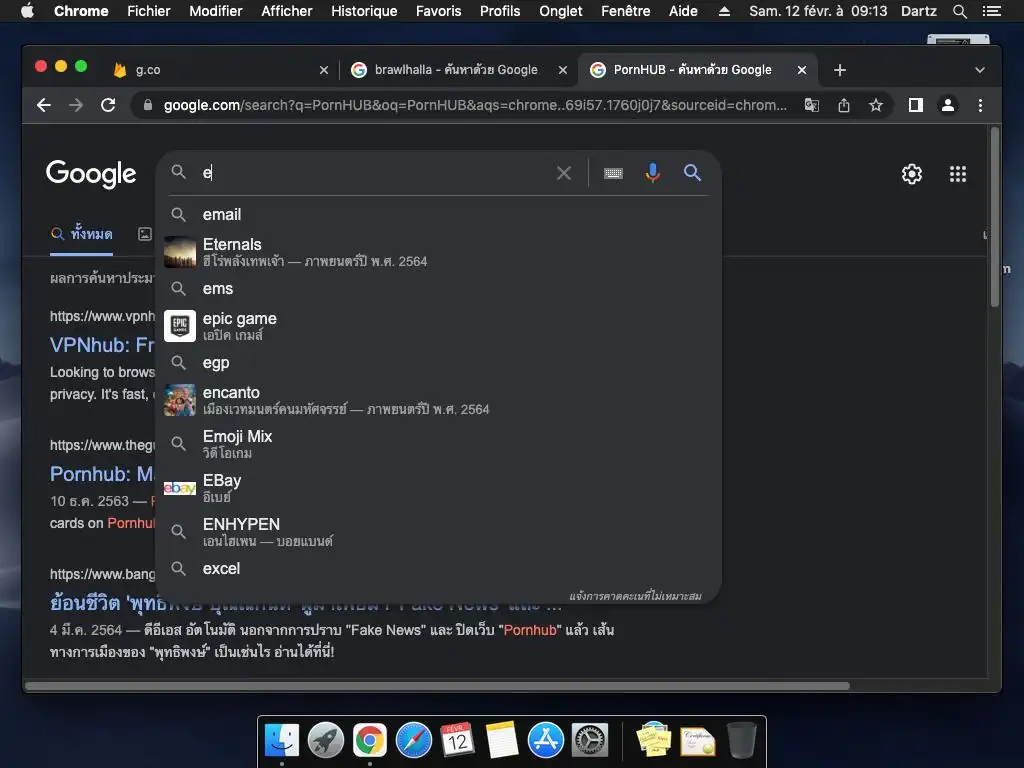Open Control Center list icon in menu bar
The image size is (1024, 768).
coord(991,11)
